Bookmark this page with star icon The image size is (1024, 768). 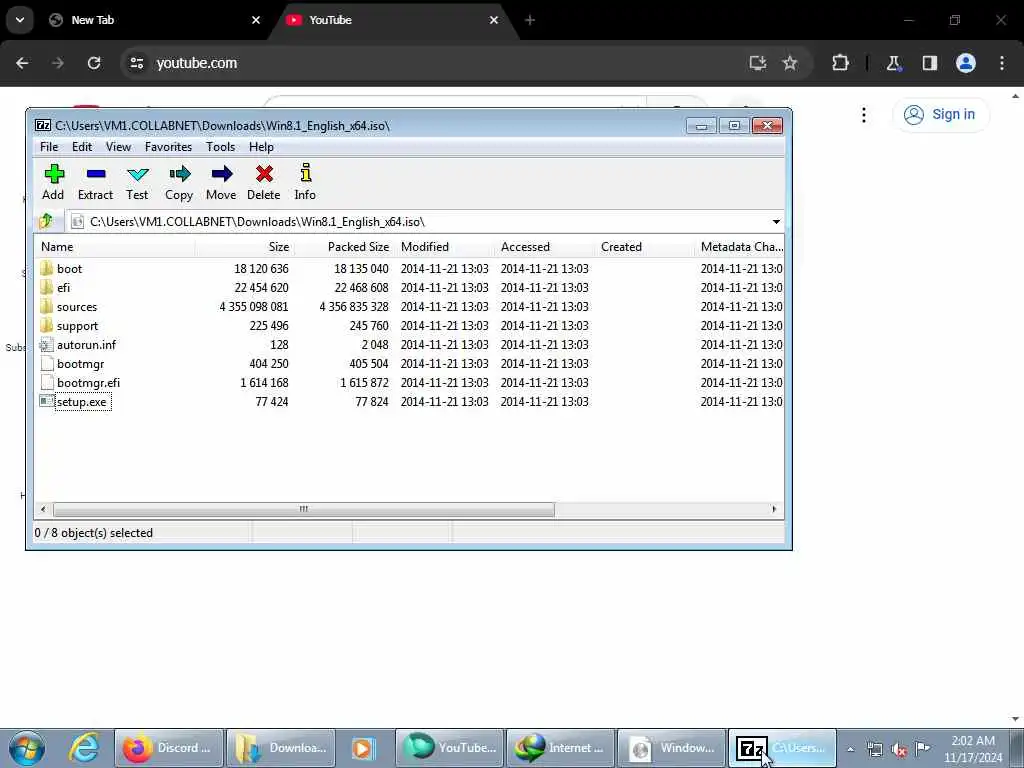coord(790,63)
